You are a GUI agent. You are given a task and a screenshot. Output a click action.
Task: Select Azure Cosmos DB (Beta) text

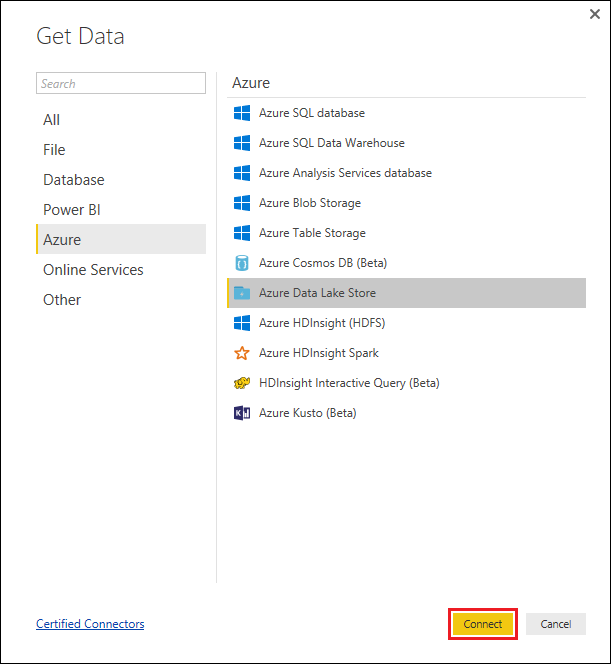point(323,263)
